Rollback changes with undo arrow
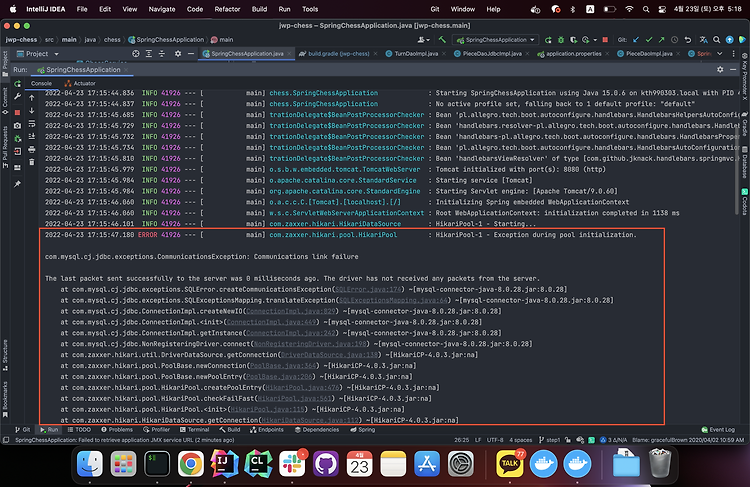This screenshot has height=487, width=750. click(688, 40)
